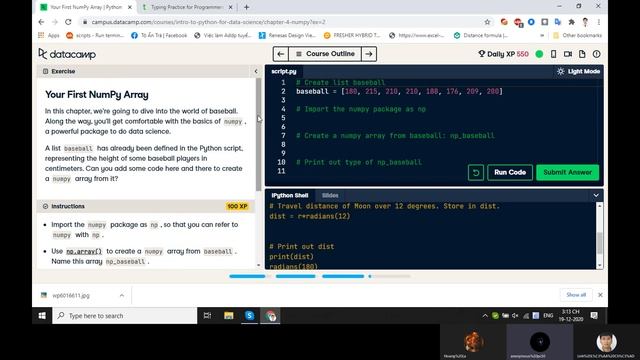Click the ENG language indicator

tap(548, 316)
